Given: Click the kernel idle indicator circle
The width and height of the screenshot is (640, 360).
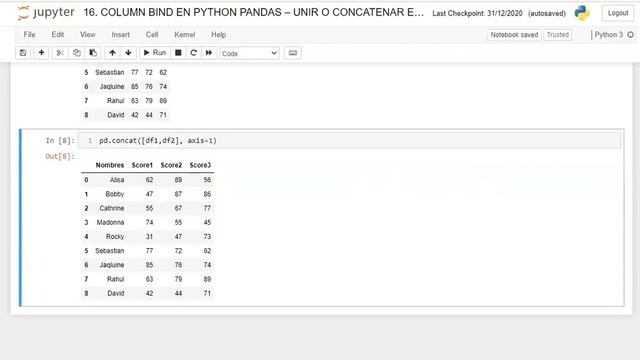Looking at the screenshot, I should pyautogui.click(x=631, y=35).
